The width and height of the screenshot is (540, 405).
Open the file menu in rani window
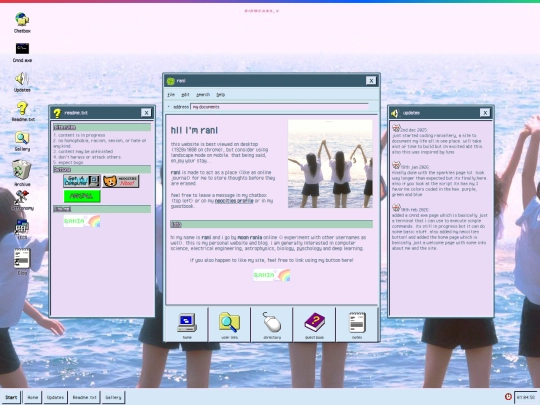(171, 95)
